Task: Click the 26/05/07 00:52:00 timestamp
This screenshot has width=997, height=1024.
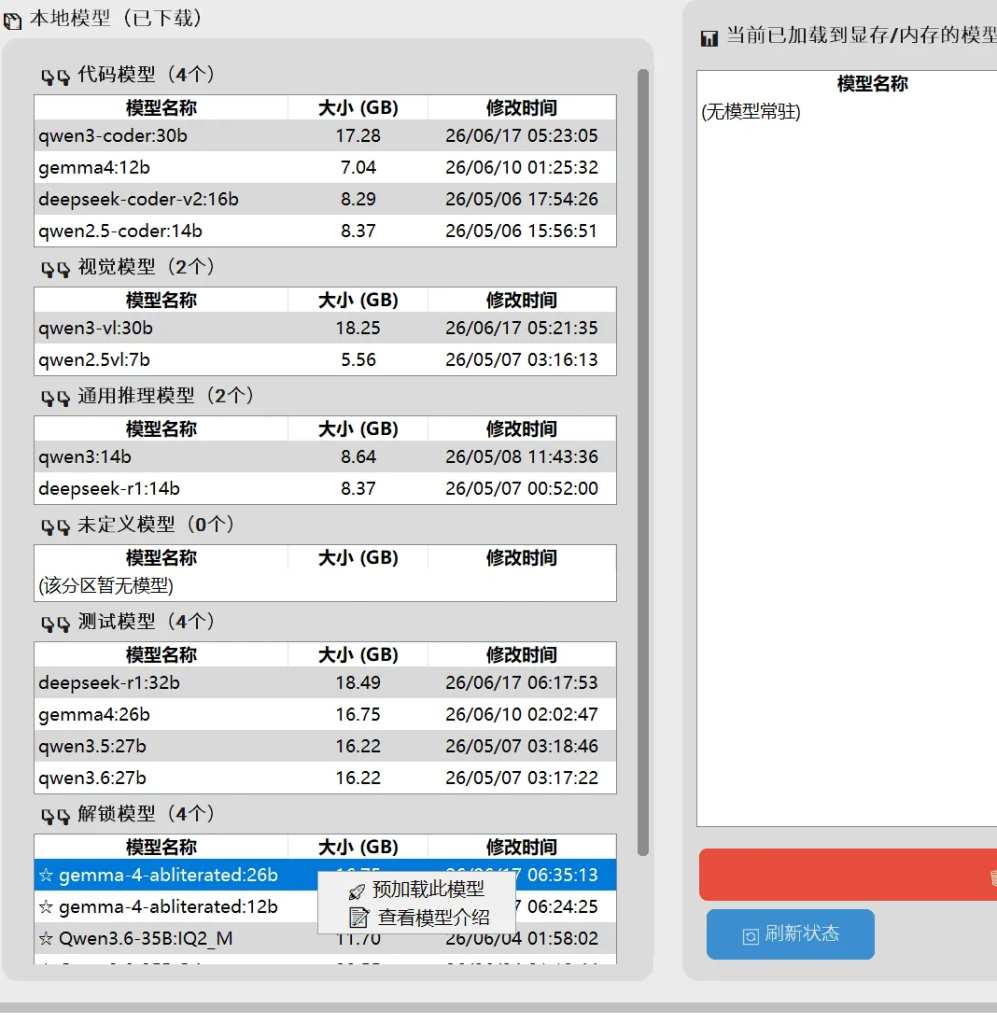Action: (x=522, y=488)
